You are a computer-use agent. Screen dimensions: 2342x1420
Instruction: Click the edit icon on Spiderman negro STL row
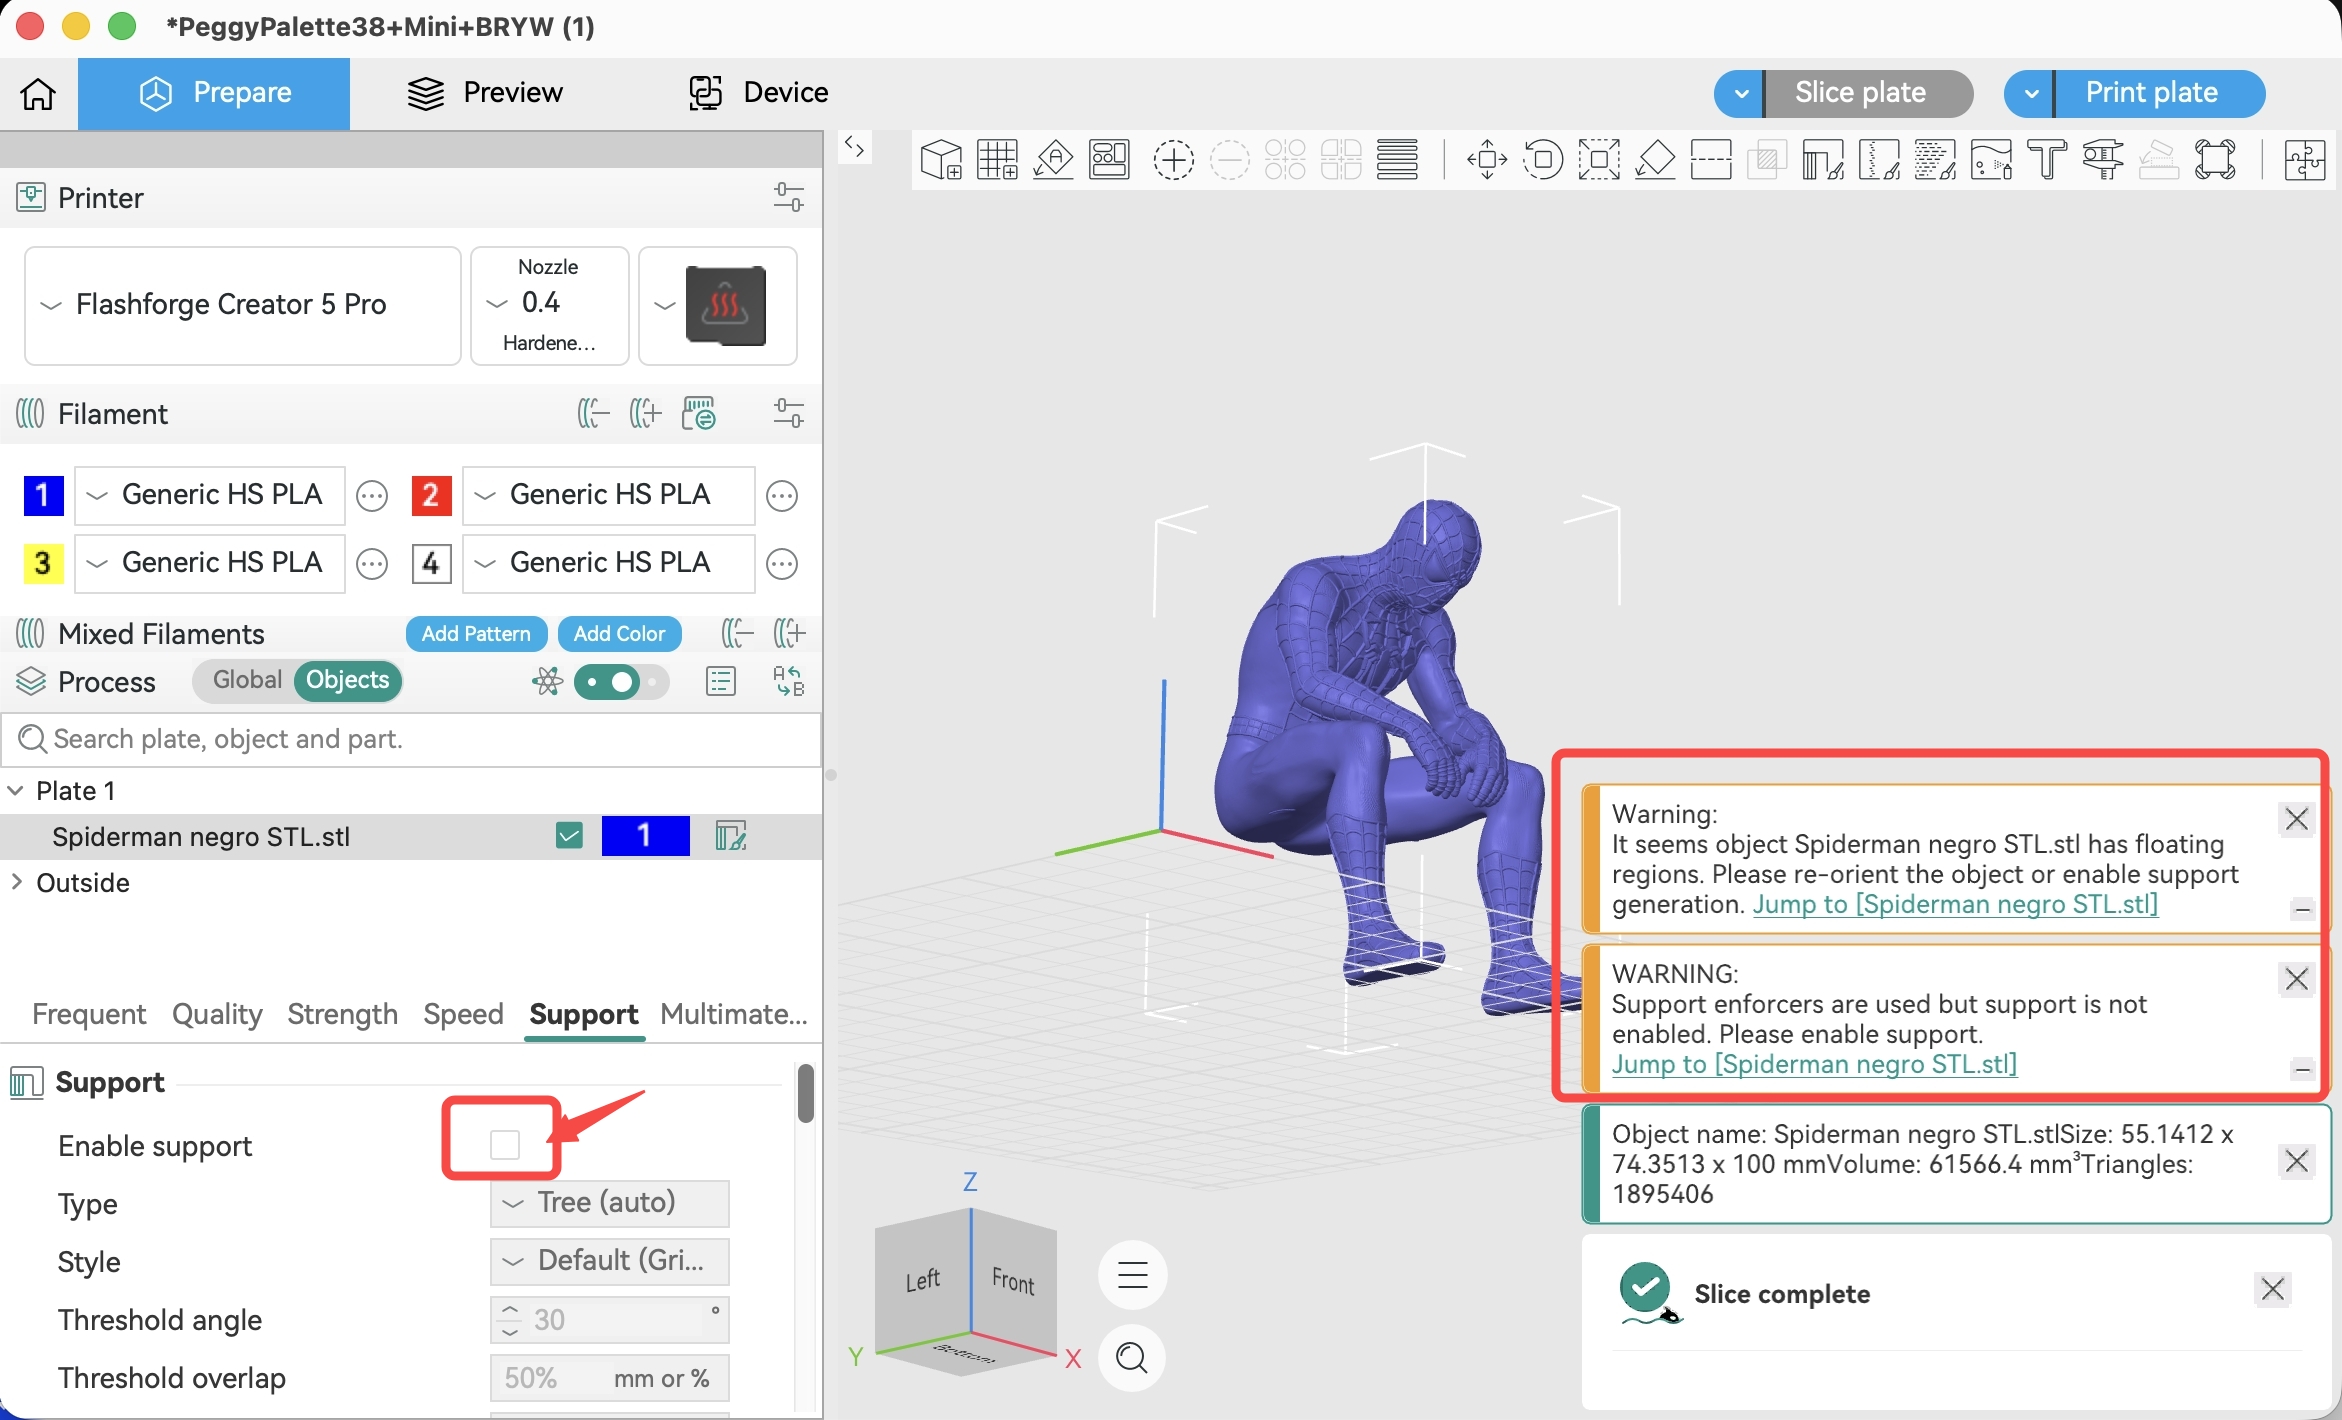731,836
